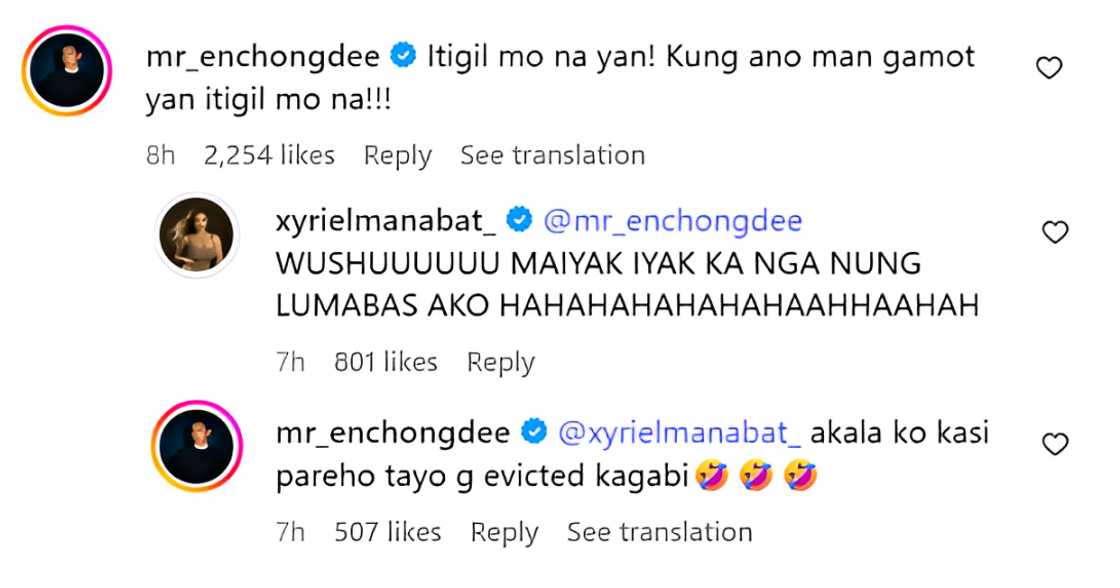The width and height of the screenshot is (1120, 588).
Task: Click the 2,254 likes count
Action: [x=268, y=155]
